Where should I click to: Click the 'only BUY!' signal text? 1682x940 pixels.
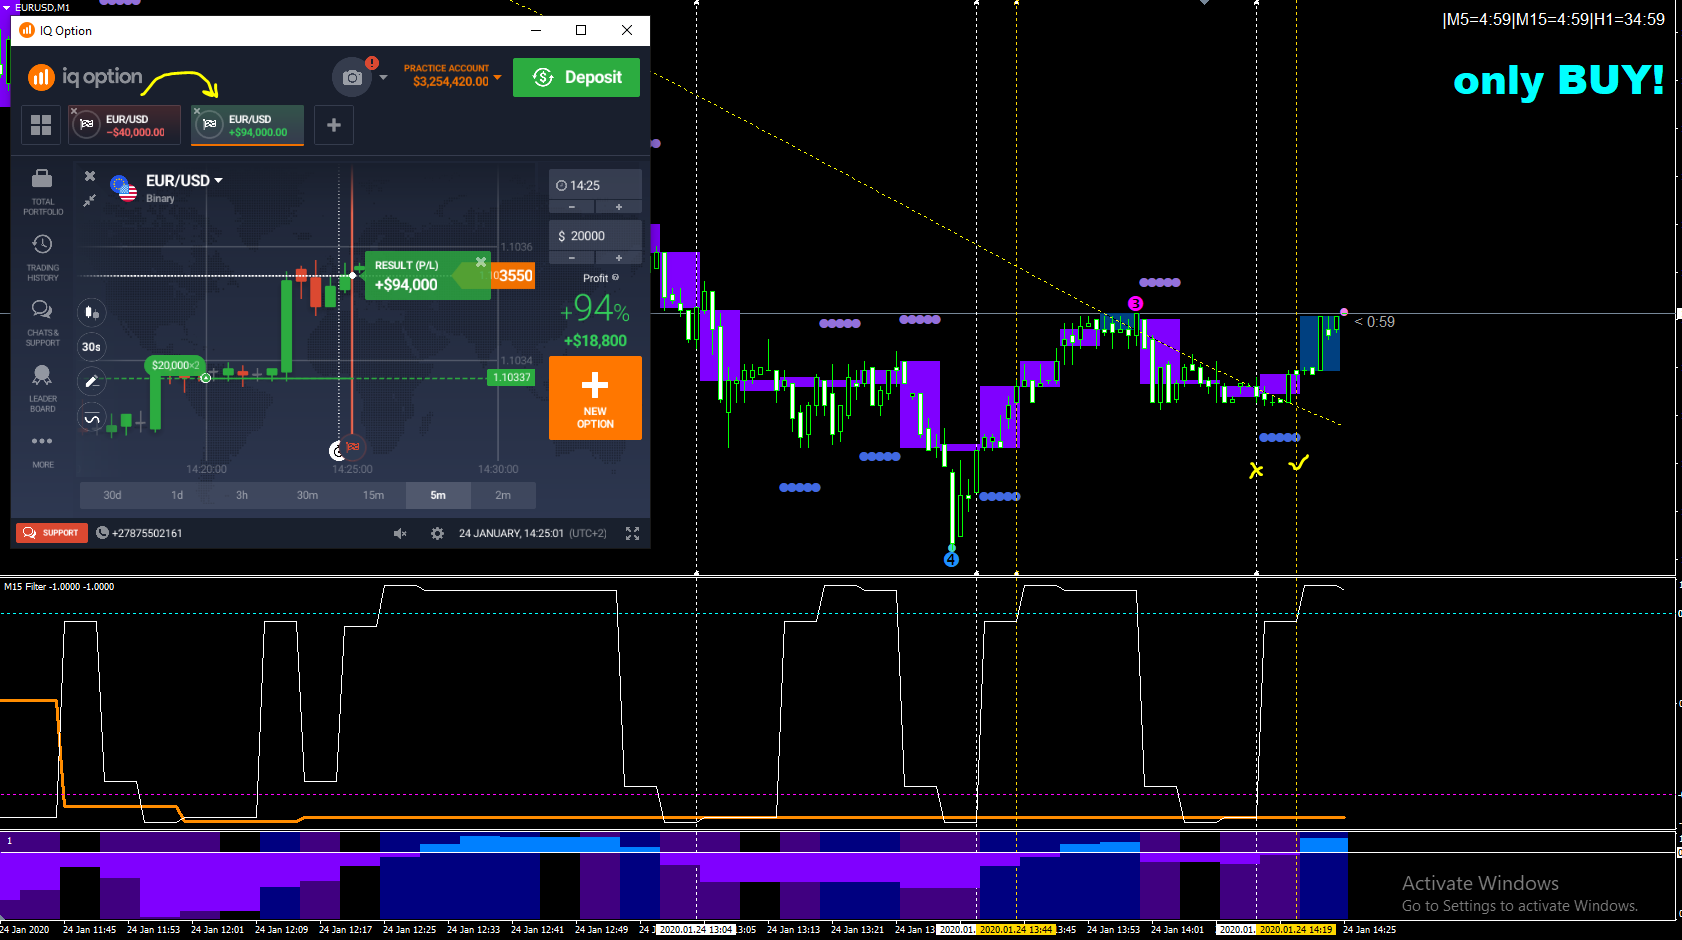[x=1558, y=80]
